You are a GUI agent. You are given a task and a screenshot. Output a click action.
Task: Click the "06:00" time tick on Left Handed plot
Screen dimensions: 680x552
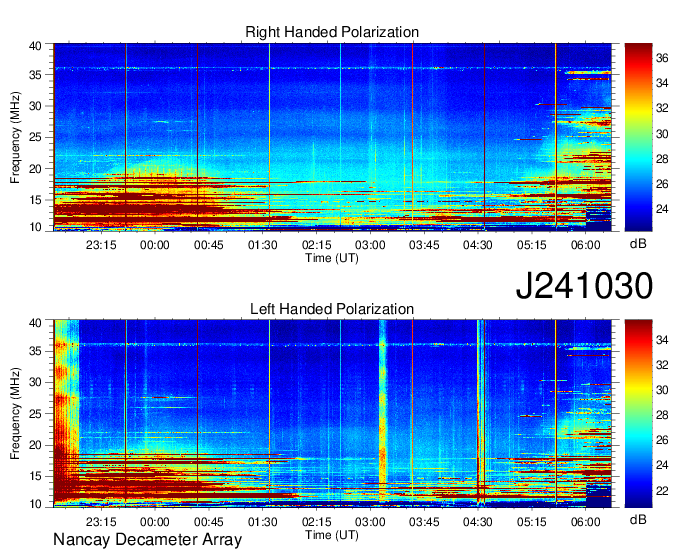586,522
